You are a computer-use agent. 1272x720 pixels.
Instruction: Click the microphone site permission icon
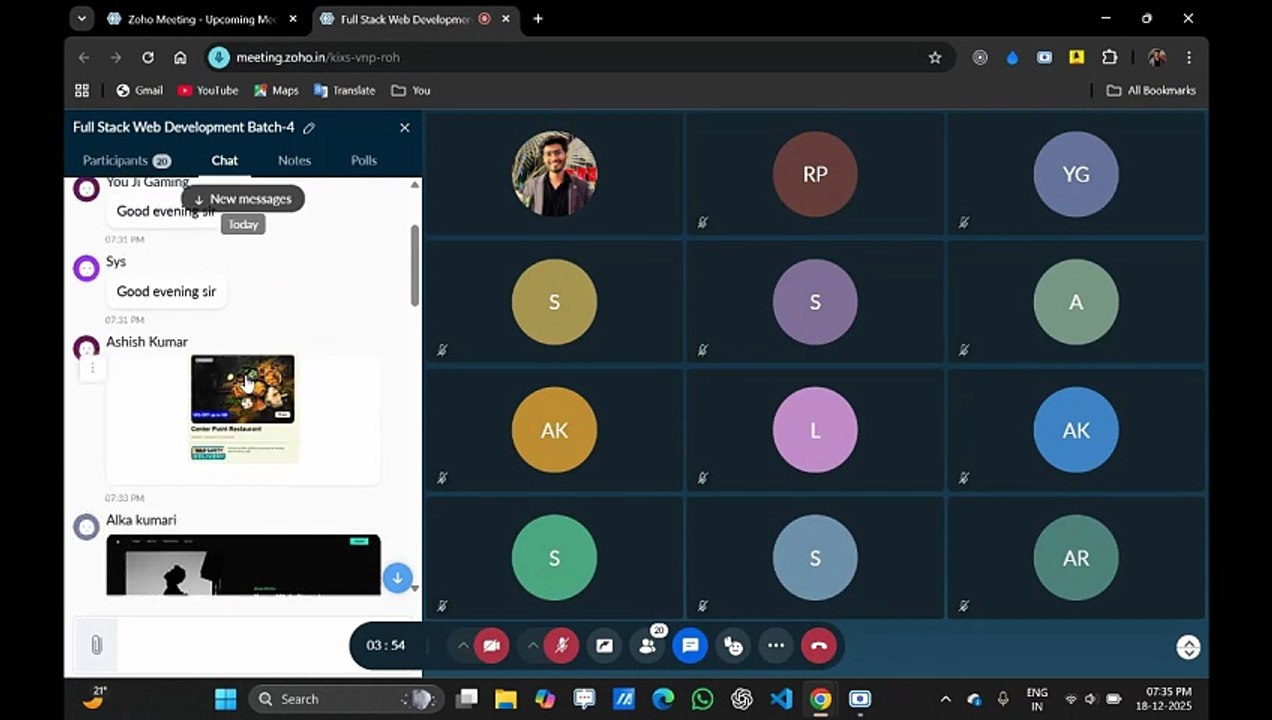click(218, 58)
